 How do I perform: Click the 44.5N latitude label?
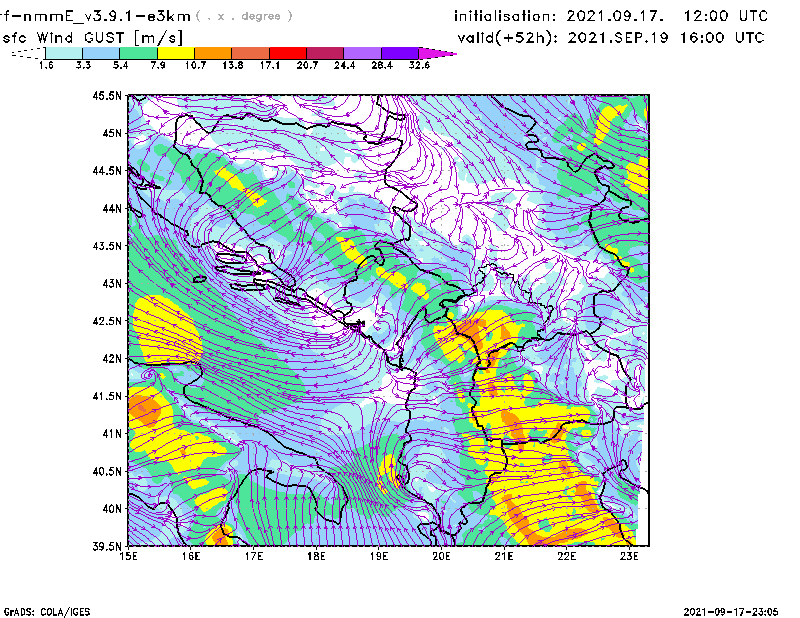107,171
